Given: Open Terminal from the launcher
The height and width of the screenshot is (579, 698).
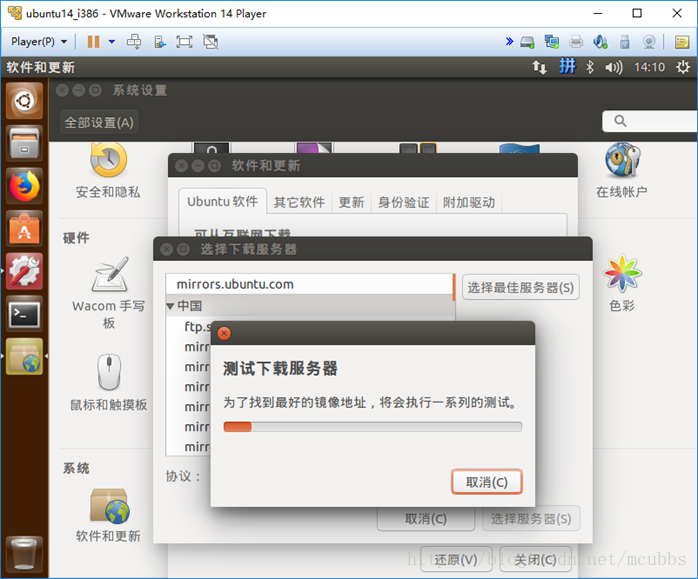Looking at the screenshot, I should click(24, 314).
